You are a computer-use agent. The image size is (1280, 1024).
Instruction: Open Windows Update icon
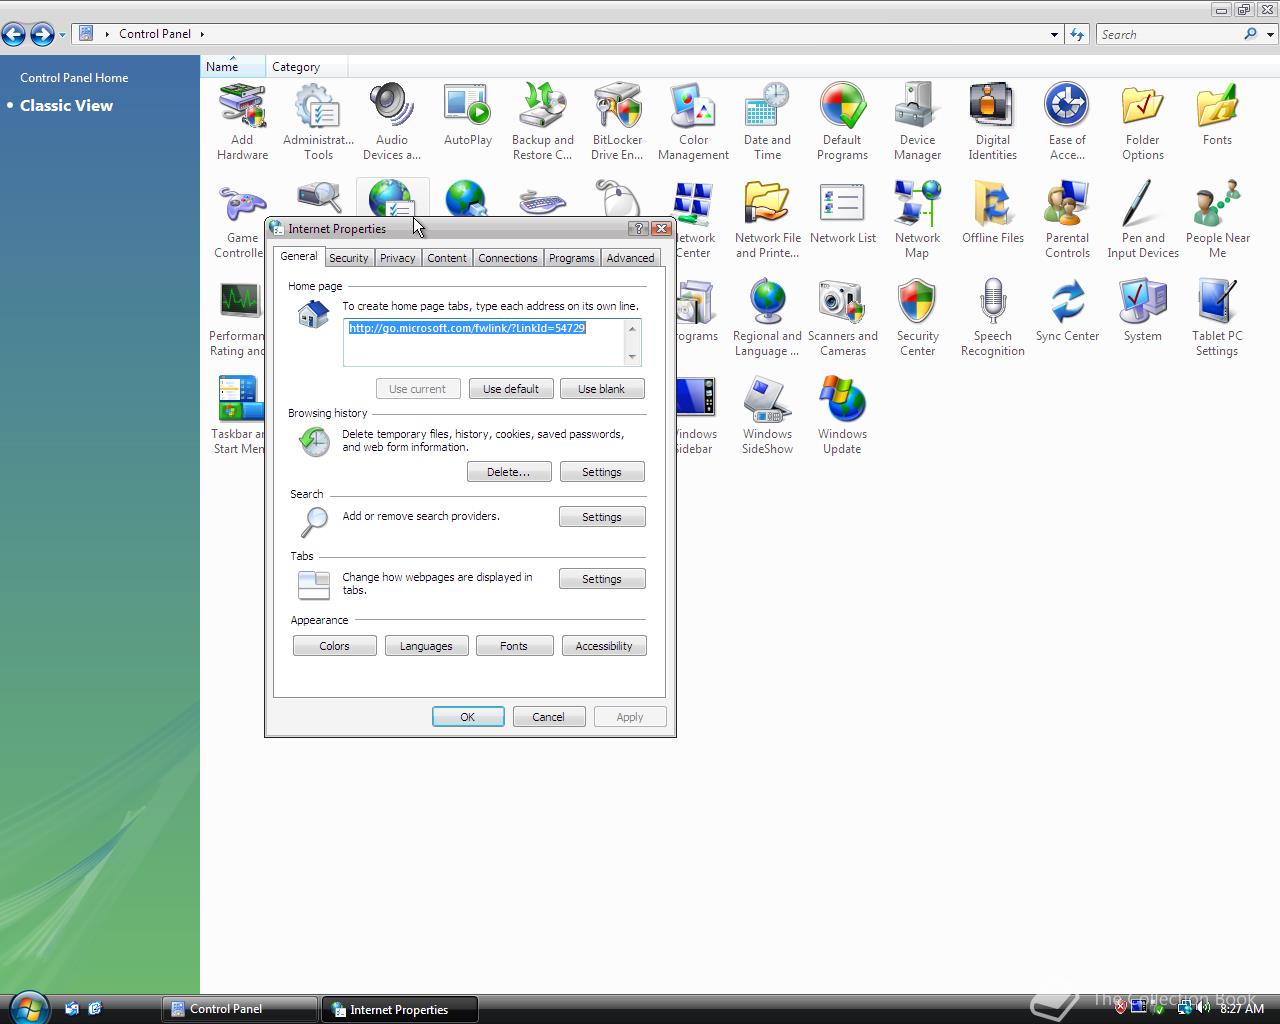click(x=842, y=416)
